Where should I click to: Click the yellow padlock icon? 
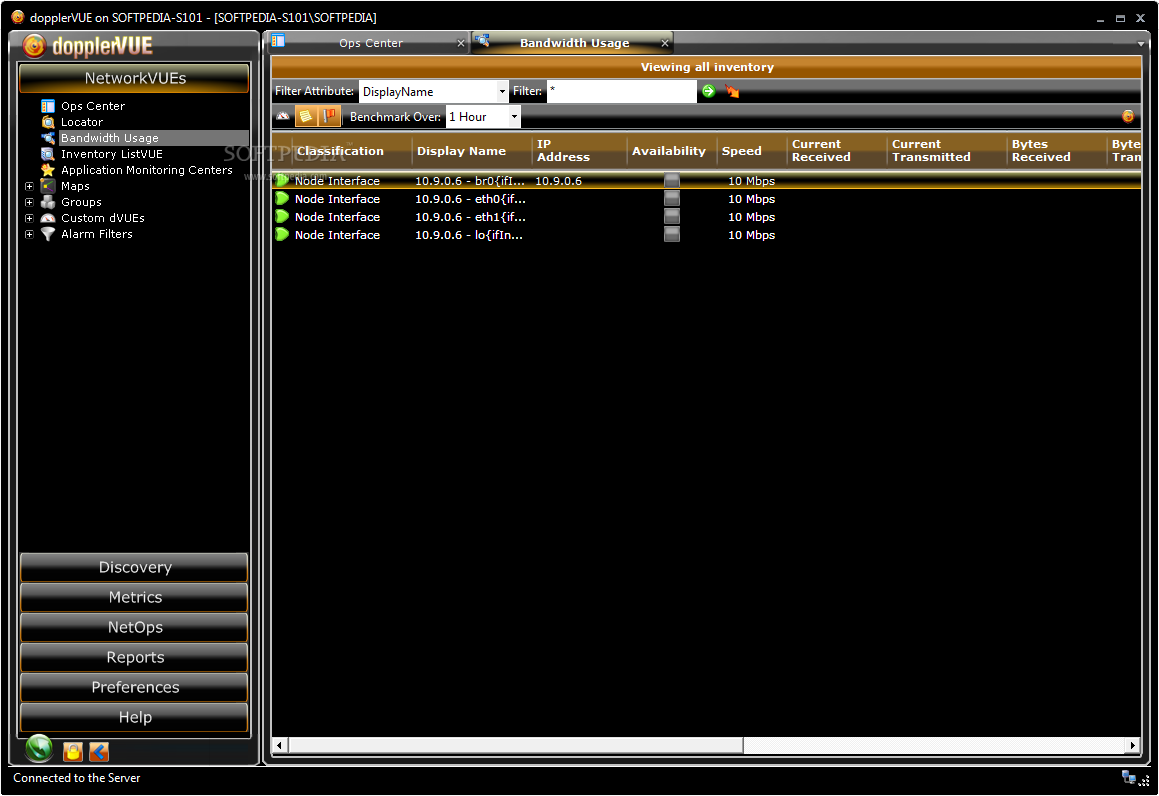(72, 752)
